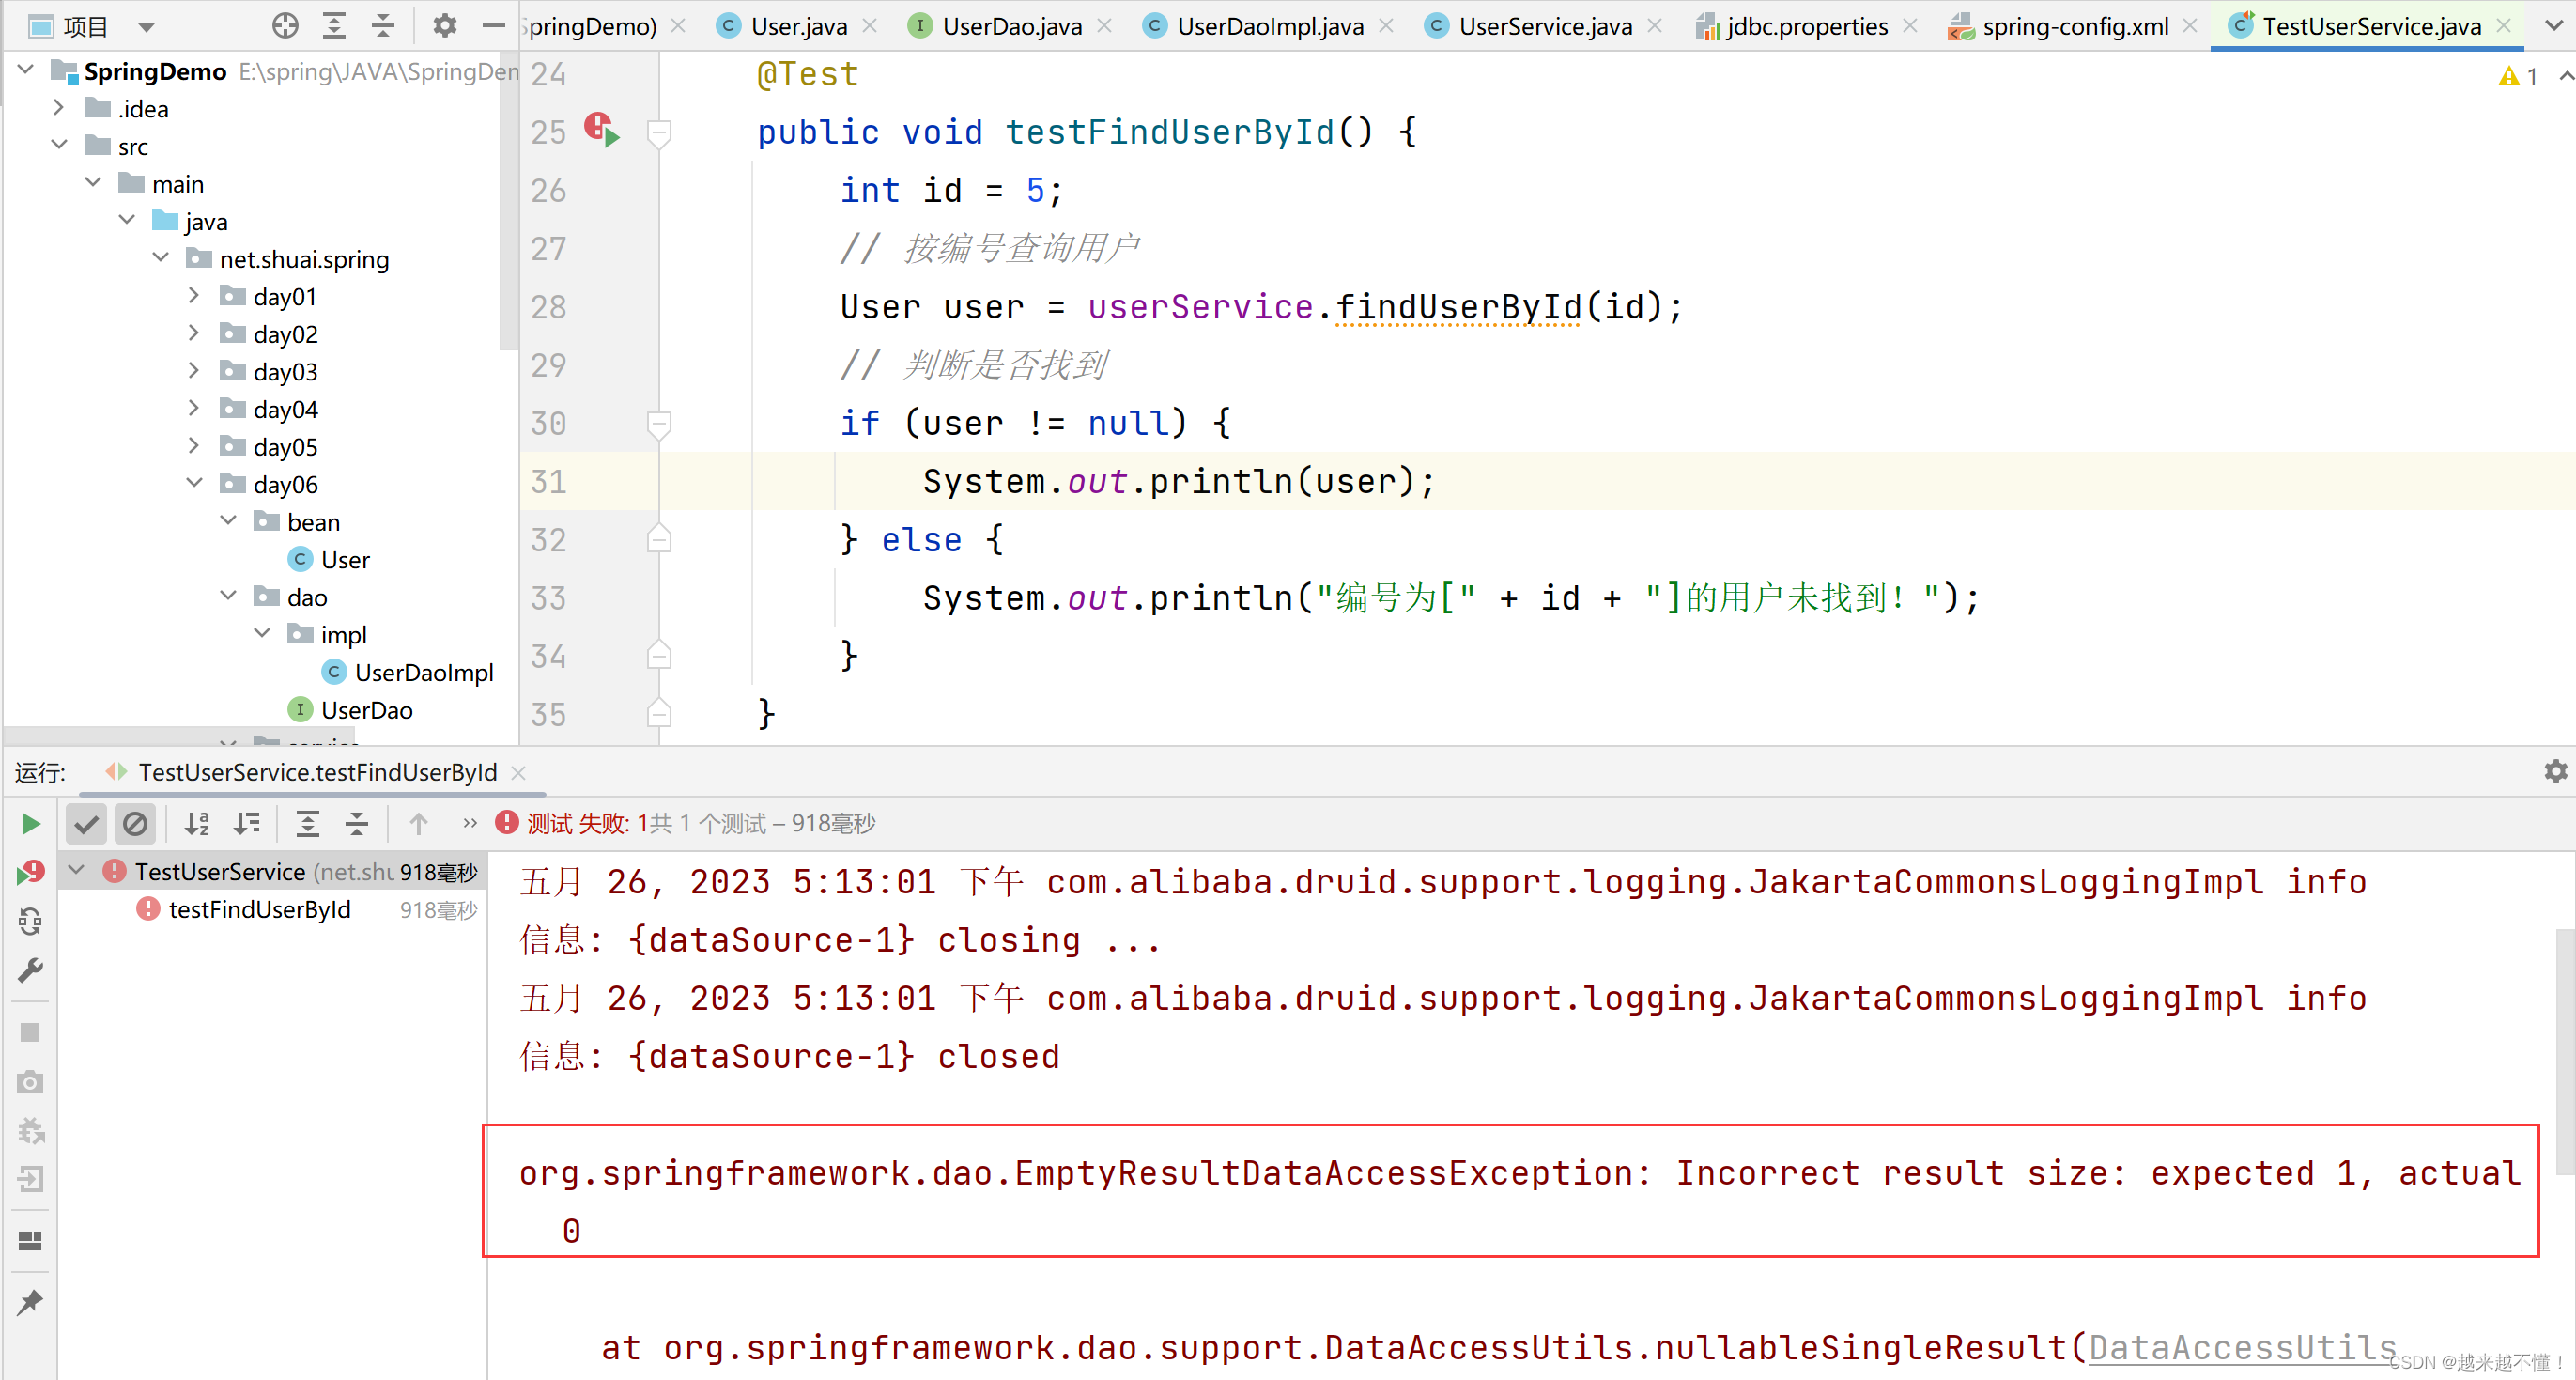Toggle show ignored tests icon

[x=135, y=824]
